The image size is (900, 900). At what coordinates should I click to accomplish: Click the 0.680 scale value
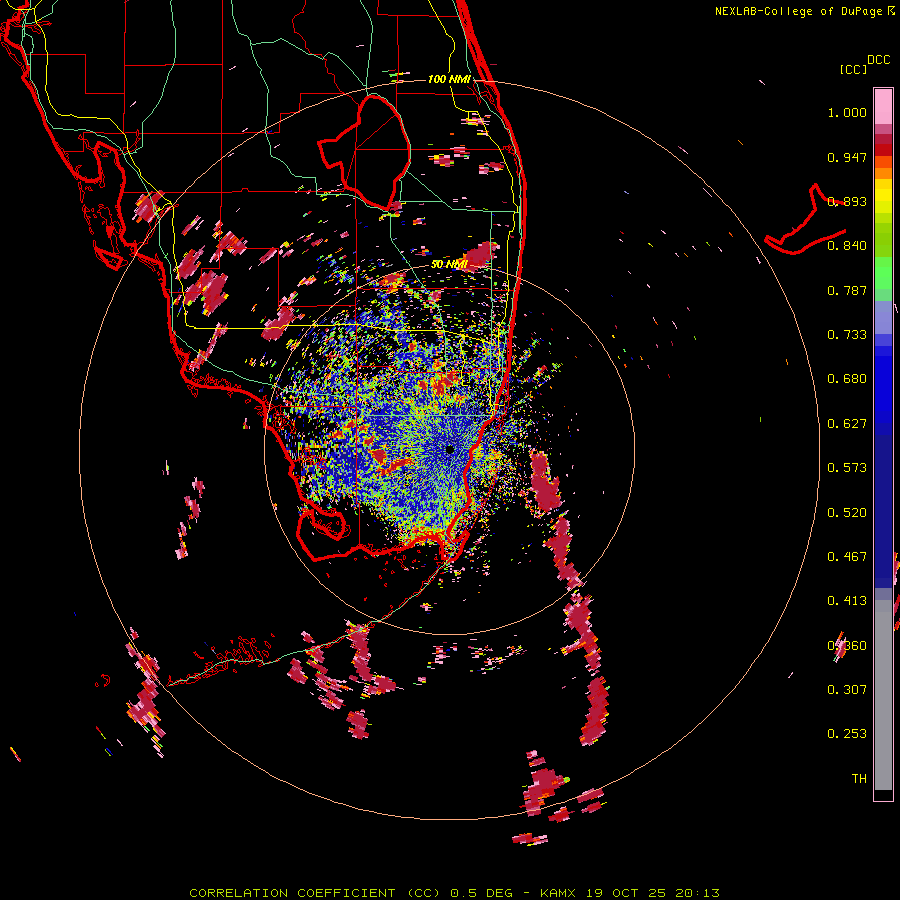click(847, 379)
